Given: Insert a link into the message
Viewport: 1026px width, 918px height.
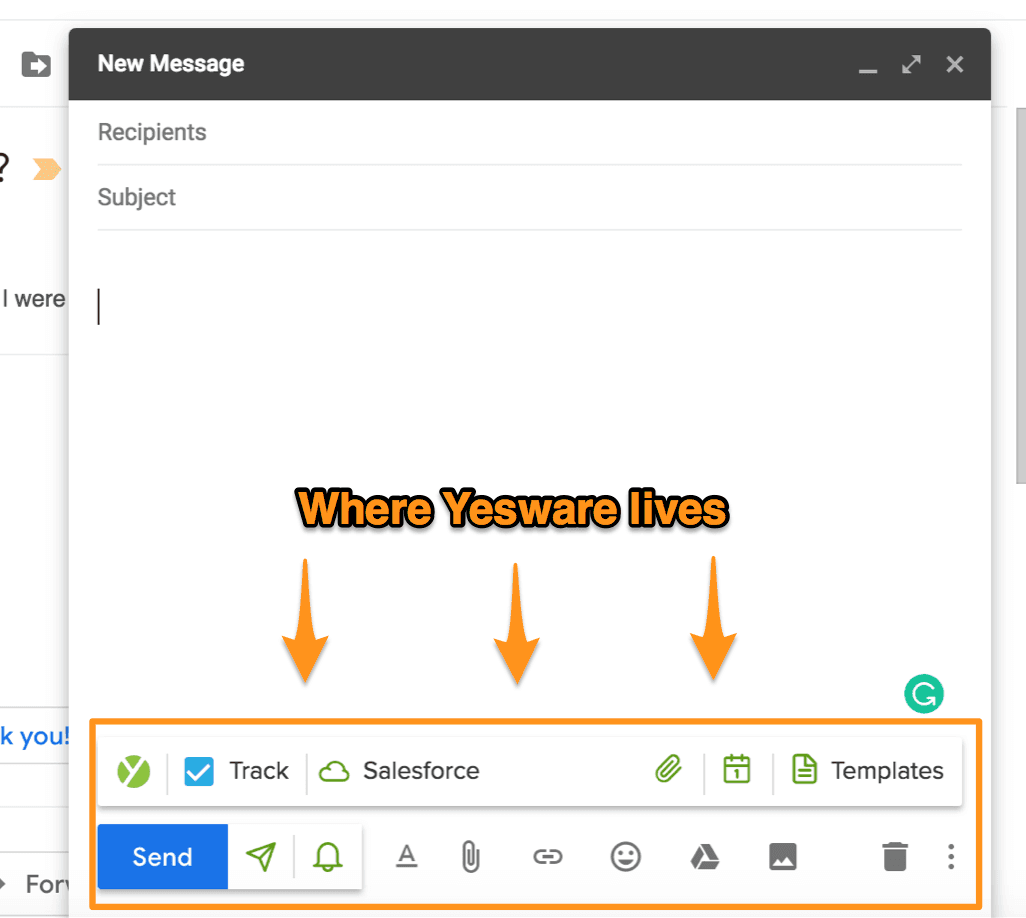Looking at the screenshot, I should 547,857.
